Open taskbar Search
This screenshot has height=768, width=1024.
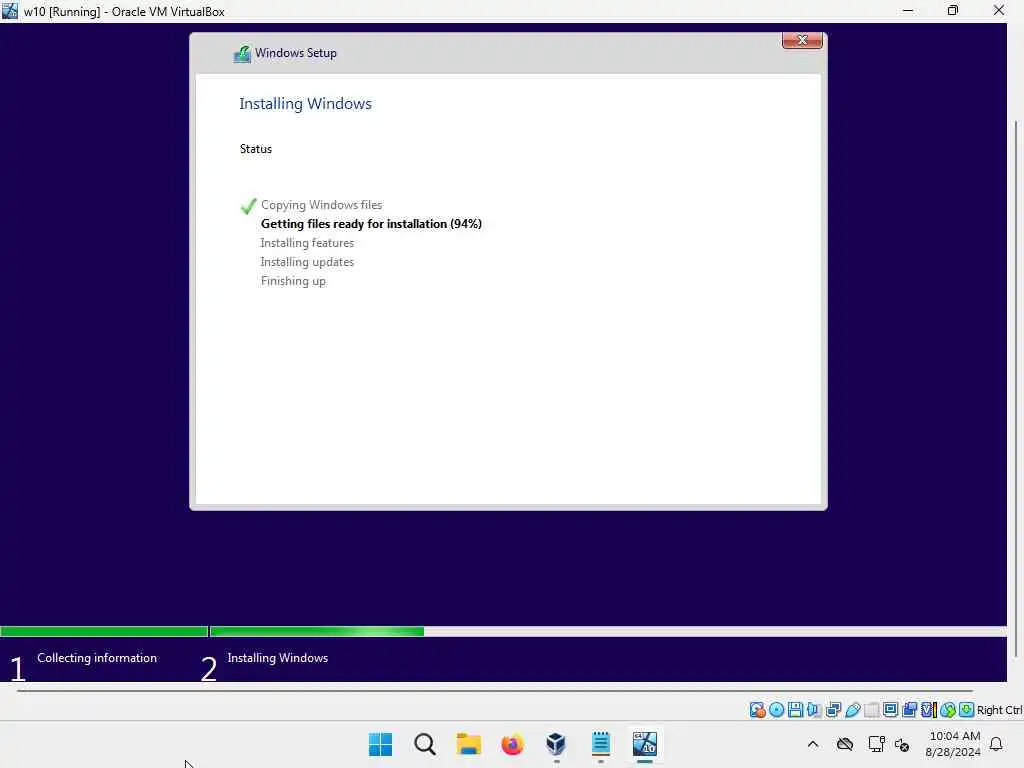(424, 744)
